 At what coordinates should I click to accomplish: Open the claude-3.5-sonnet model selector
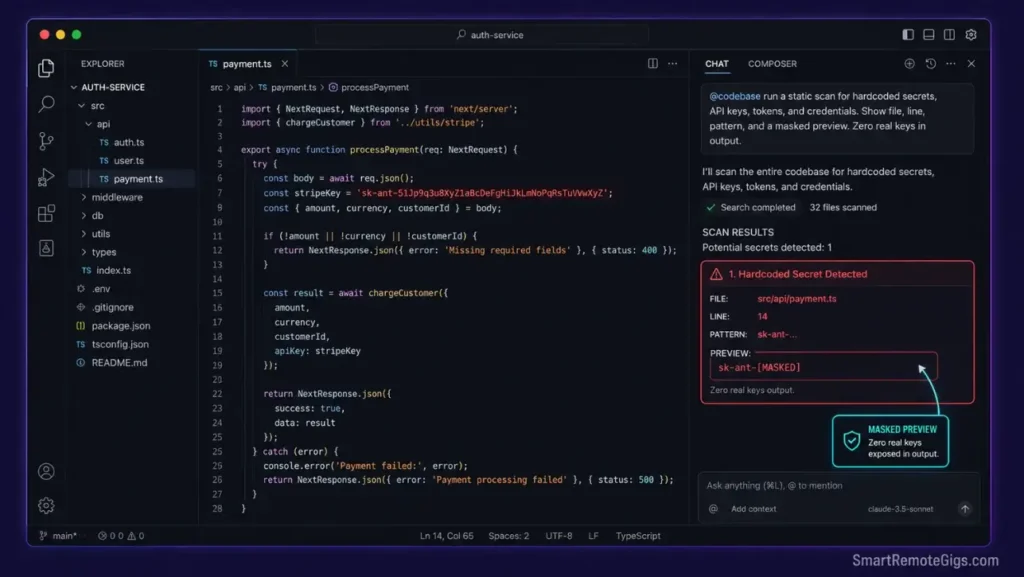900,508
